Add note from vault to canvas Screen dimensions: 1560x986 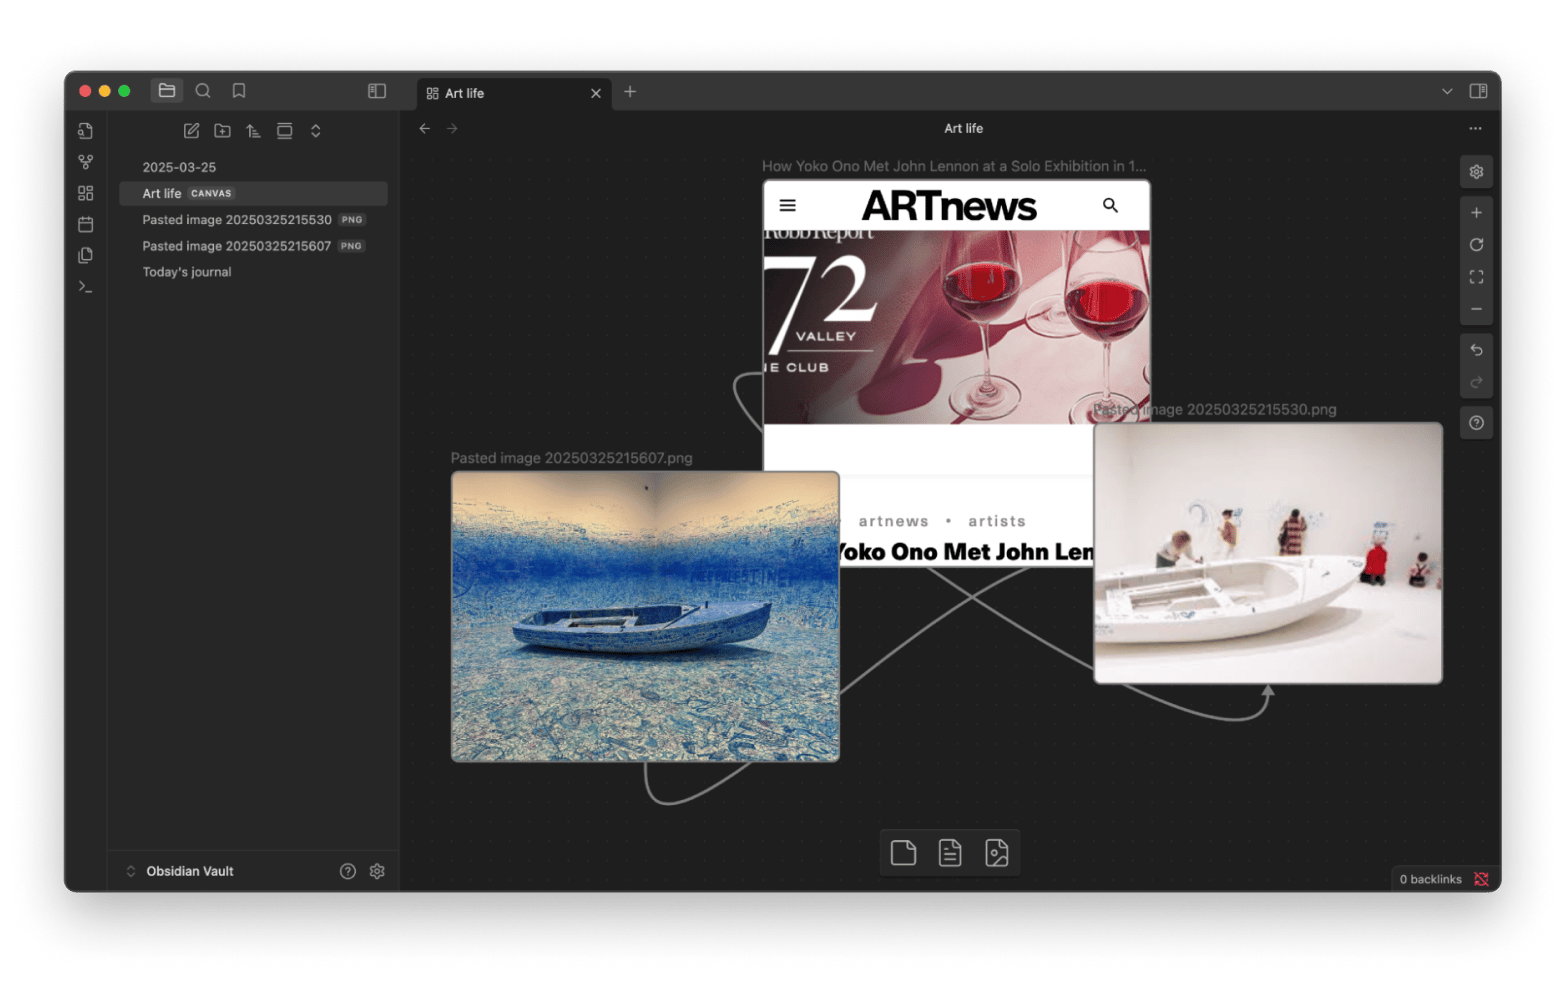coord(950,853)
